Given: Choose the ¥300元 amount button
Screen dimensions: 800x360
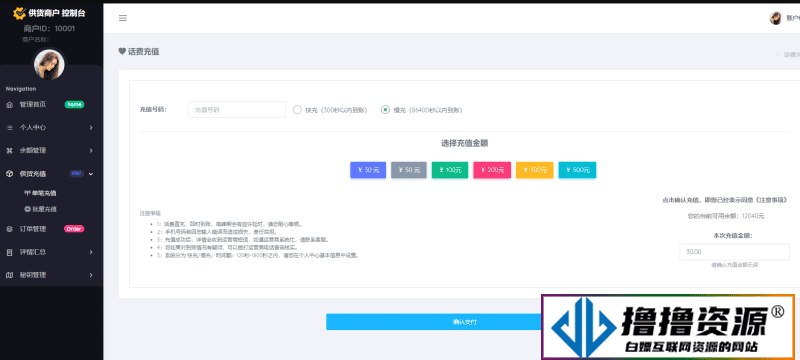Looking at the screenshot, I should pyautogui.click(x=535, y=170).
